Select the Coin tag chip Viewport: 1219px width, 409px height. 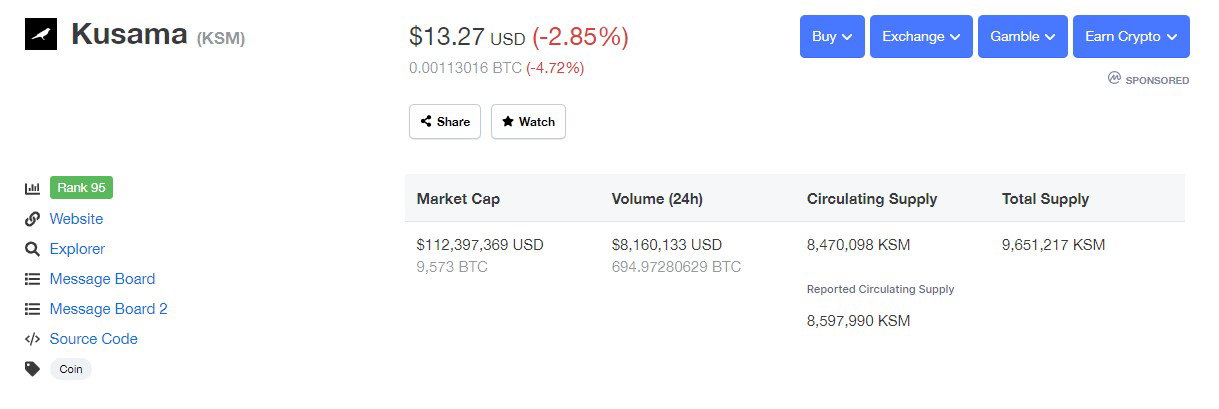pyautogui.click(x=71, y=369)
